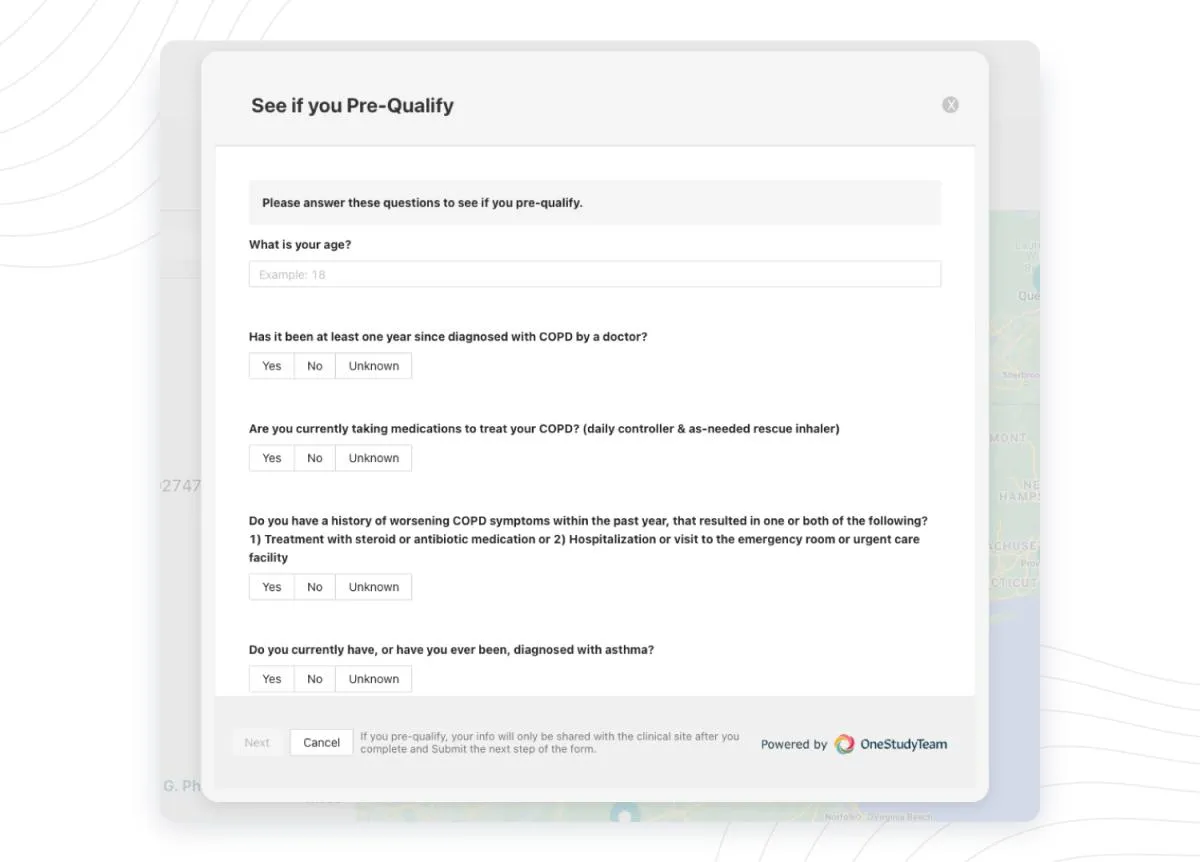Select Yes for worsening COPD symptoms history
The height and width of the screenshot is (862, 1200).
pyautogui.click(x=270, y=586)
